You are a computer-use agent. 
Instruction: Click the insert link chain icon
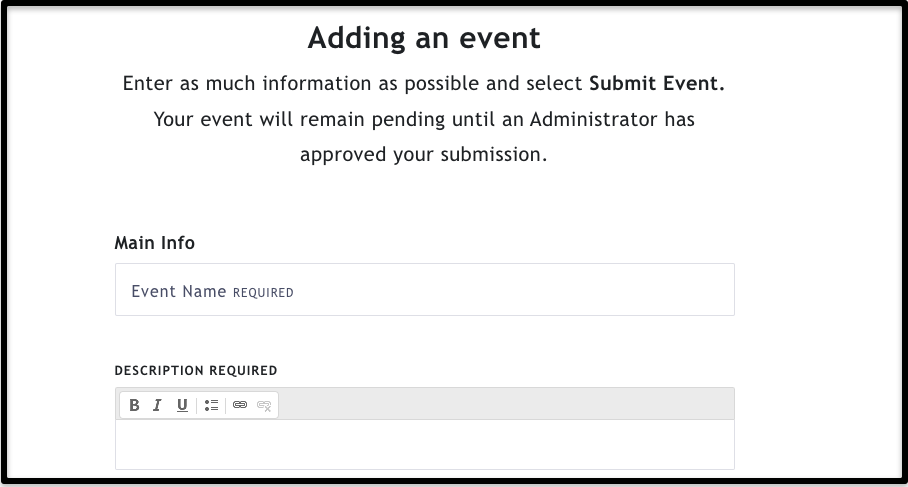pyautogui.click(x=240, y=405)
